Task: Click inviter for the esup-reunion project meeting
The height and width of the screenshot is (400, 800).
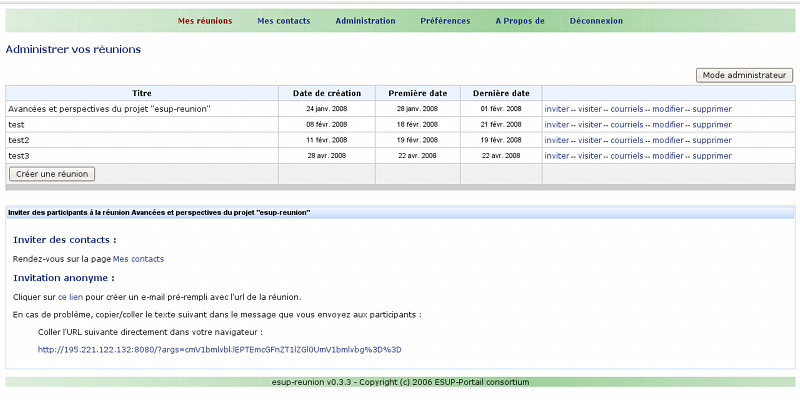Action: click(556, 109)
